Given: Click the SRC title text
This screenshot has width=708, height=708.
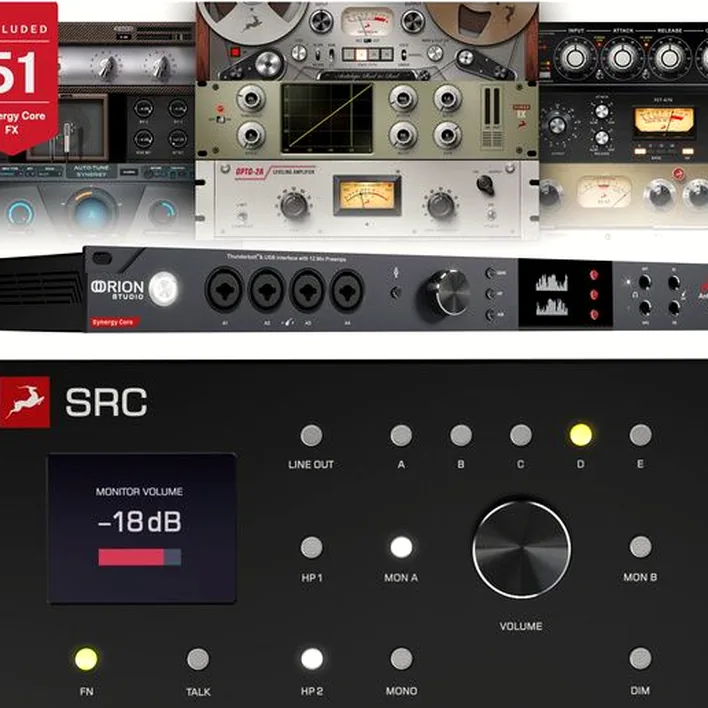Looking at the screenshot, I should 107,402.
